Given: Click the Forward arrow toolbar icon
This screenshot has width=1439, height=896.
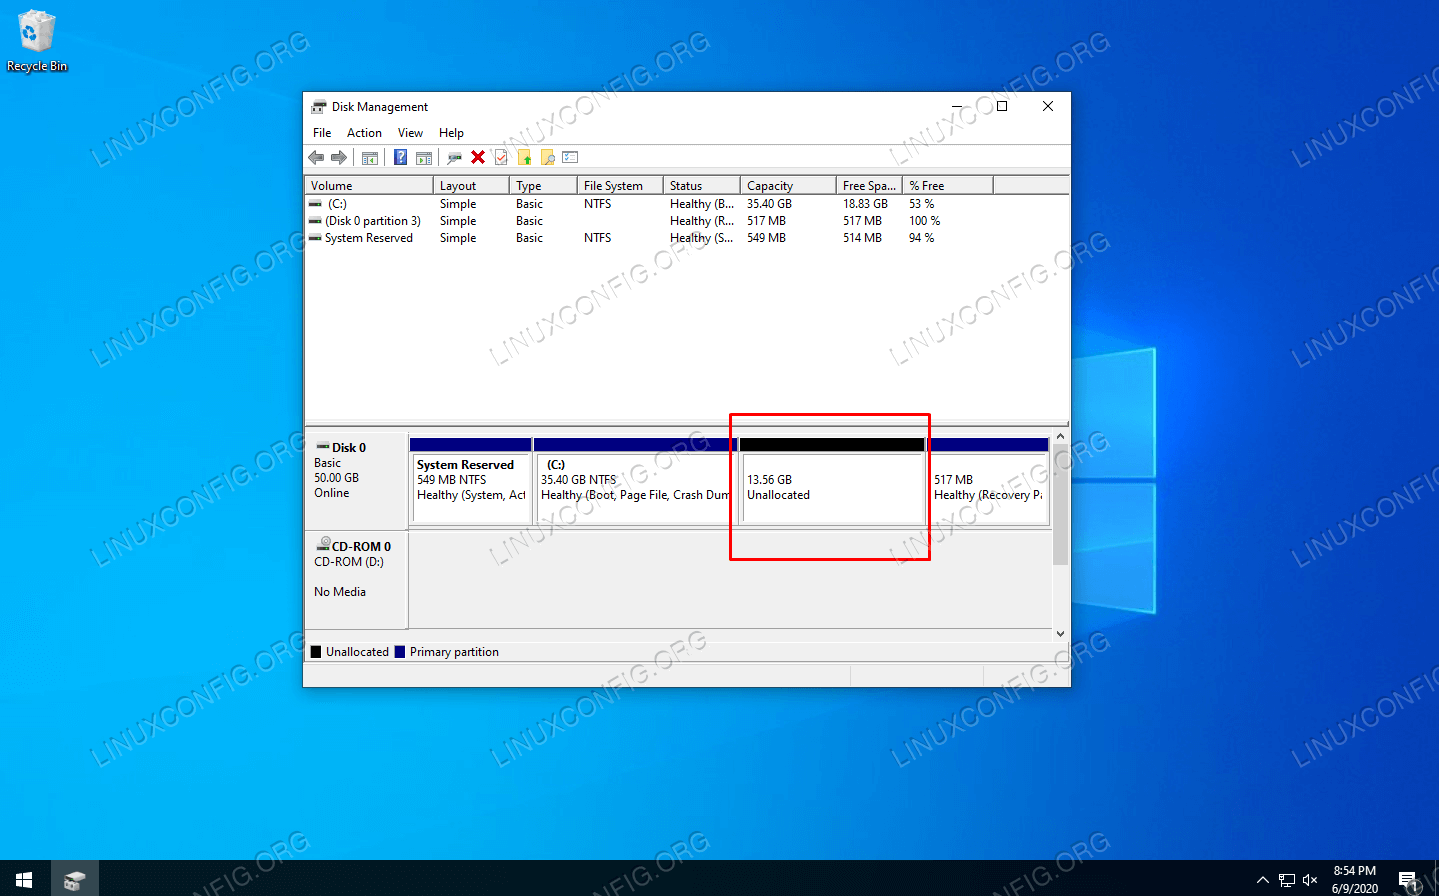Looking at the screenshot, I should (339, 157).
